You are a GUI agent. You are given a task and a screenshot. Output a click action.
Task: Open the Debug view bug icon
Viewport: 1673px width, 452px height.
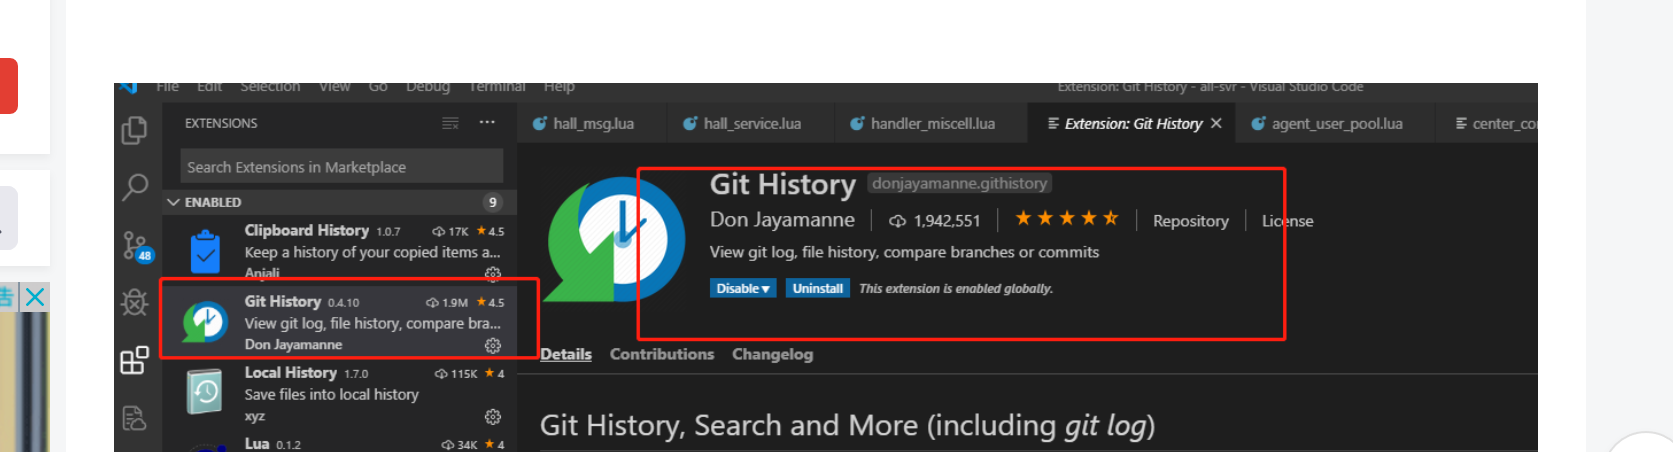click(x=134, y=302)
